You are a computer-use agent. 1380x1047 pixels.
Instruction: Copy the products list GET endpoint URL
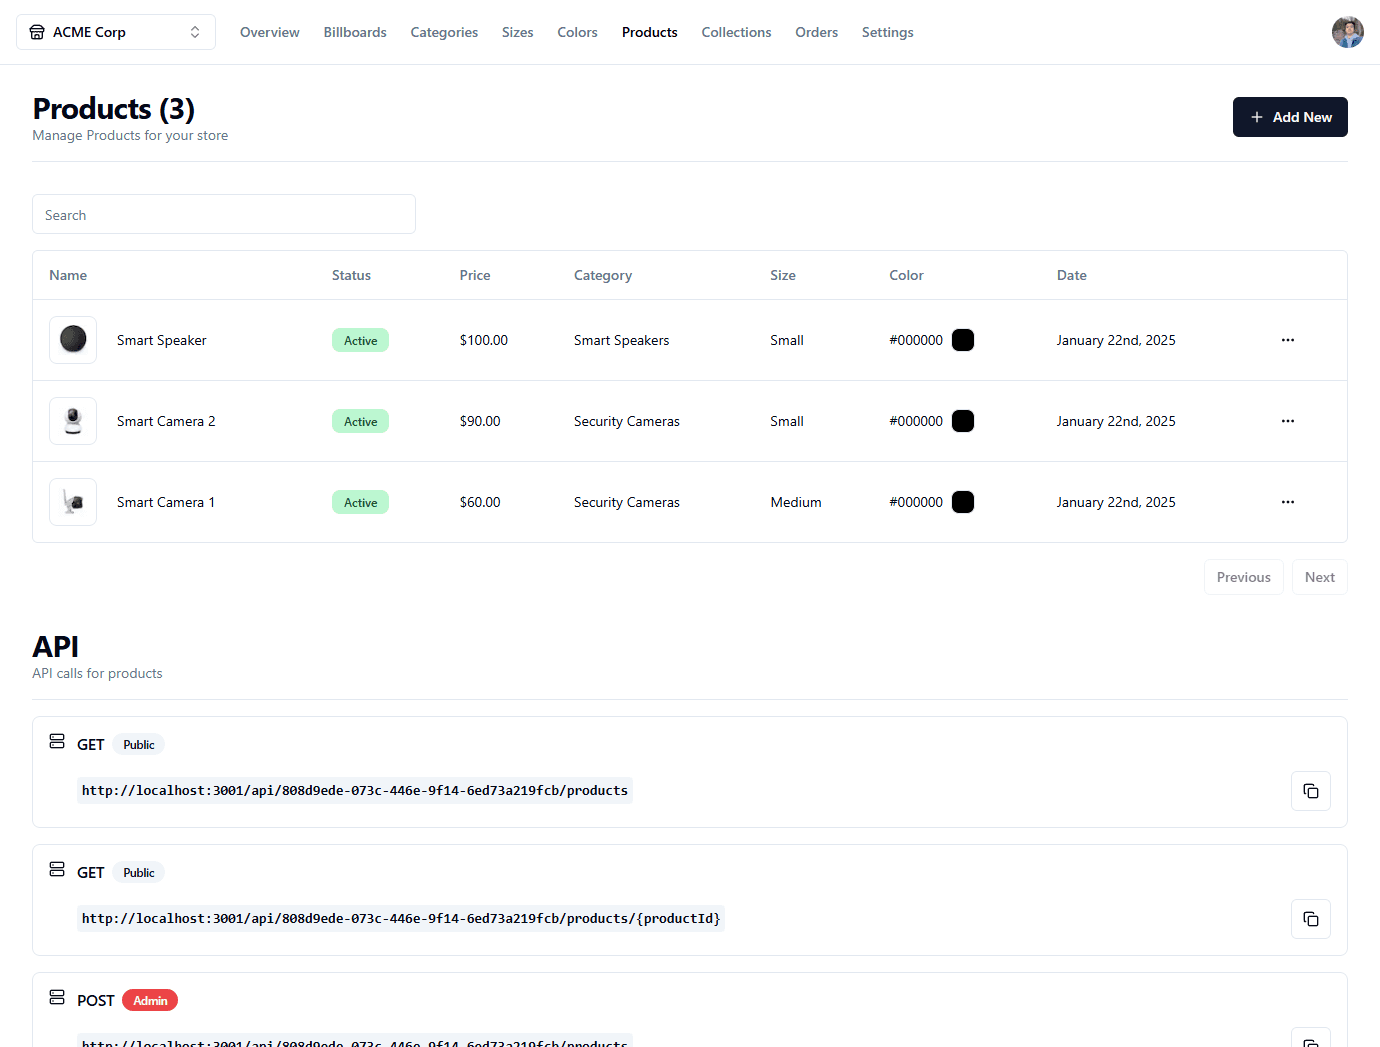[1310, 790]
